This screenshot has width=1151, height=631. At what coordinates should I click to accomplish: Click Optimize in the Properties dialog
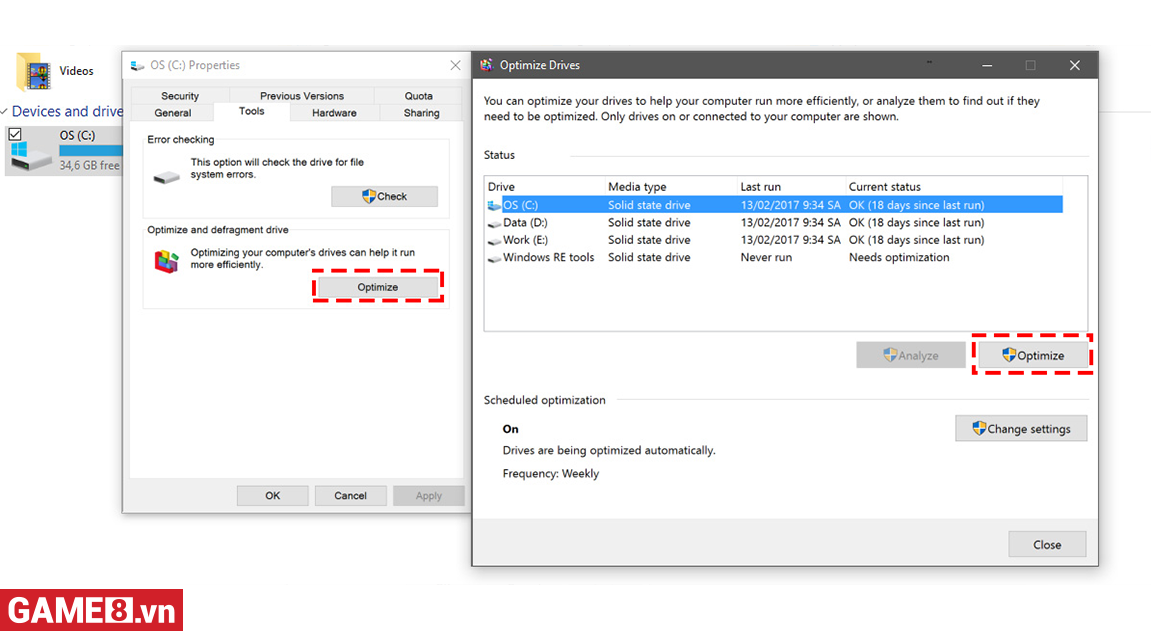tap(378, 287)
